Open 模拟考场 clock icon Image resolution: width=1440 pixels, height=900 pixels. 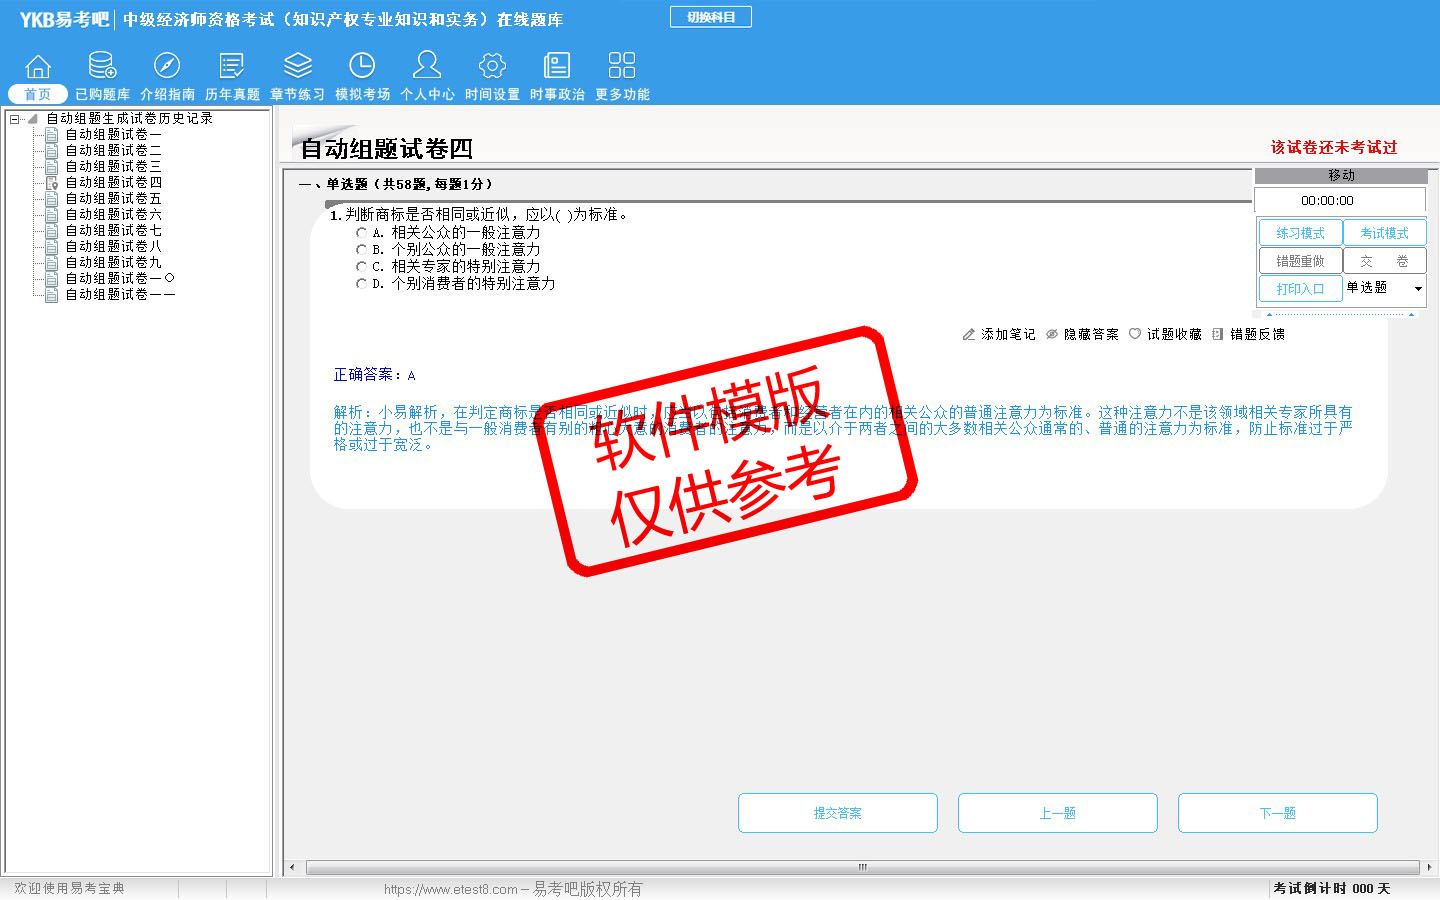click(x=362, y=67)
